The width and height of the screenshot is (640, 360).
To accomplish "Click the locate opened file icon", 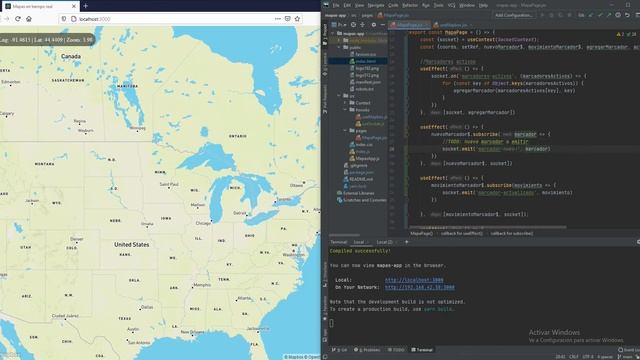I will pos(353,25).
